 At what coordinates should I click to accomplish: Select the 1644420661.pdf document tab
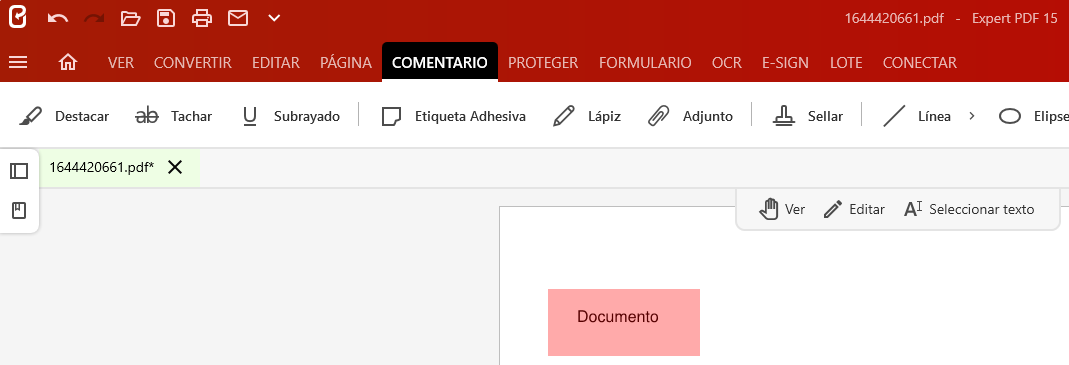pos(102,167)
